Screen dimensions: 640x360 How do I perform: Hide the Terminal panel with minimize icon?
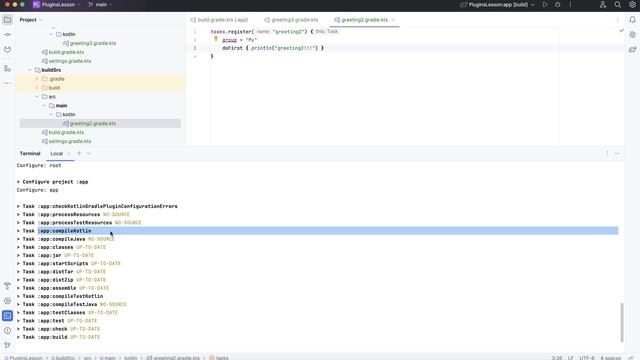coord(617,153)
